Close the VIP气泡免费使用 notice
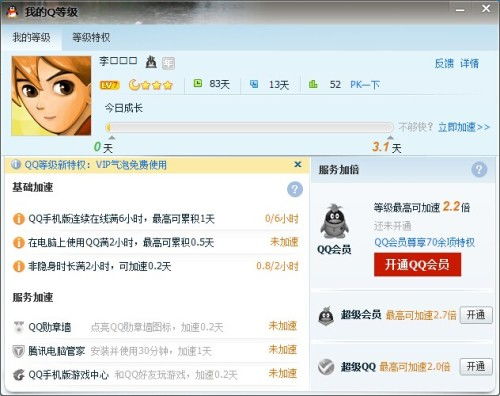 (298, 164)
